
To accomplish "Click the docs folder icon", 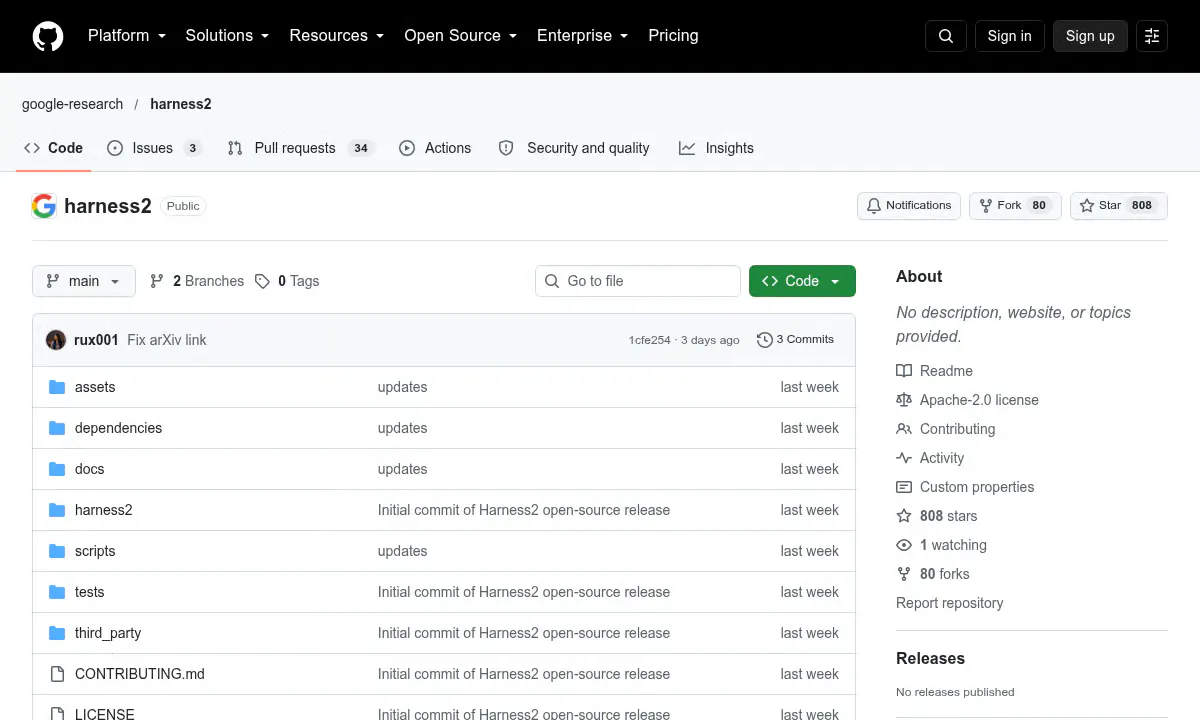I will [x=57, y=469].
